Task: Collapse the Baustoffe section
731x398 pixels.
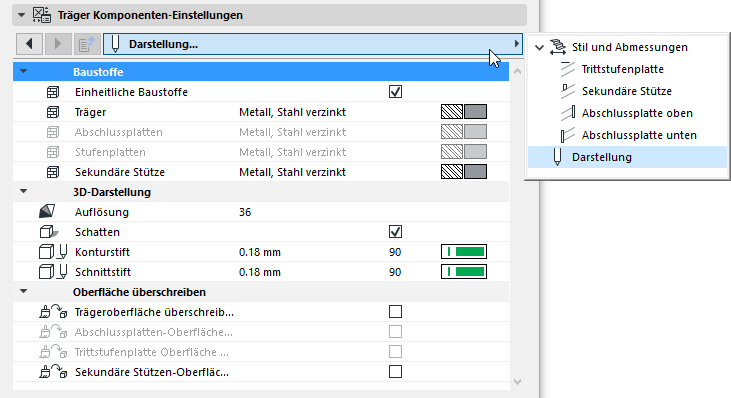Action: point(23,72)
